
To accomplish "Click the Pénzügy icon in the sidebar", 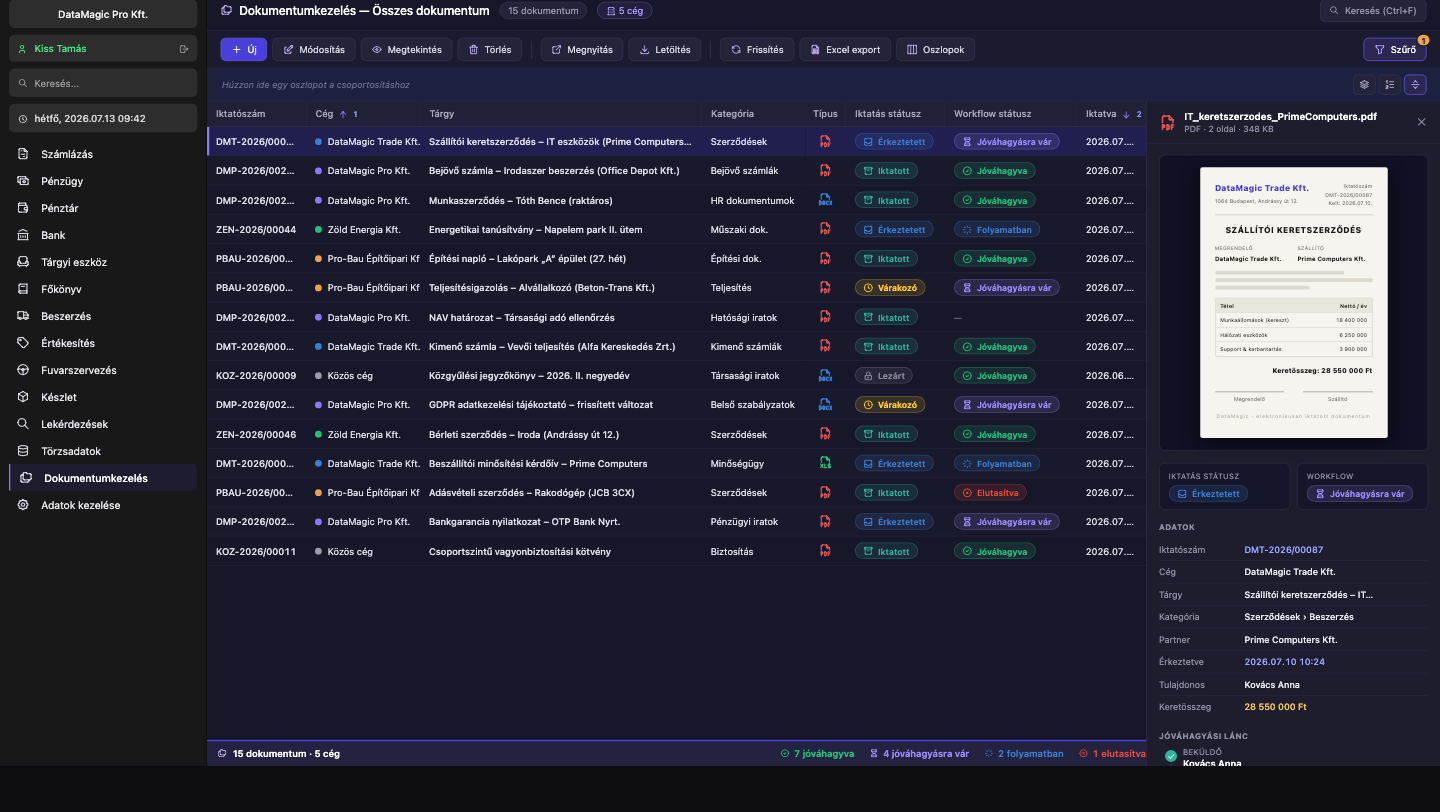I will 23,181.
